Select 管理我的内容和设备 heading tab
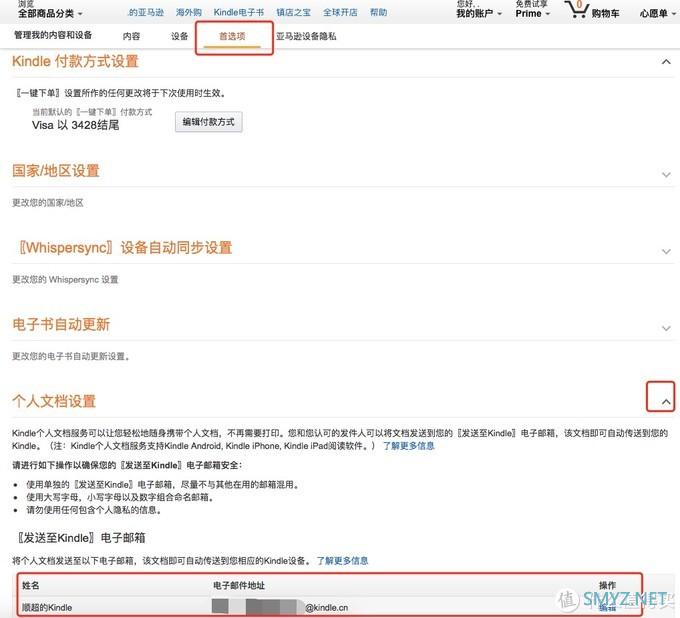This screenshot has width=680, height=618. [53, 35]
